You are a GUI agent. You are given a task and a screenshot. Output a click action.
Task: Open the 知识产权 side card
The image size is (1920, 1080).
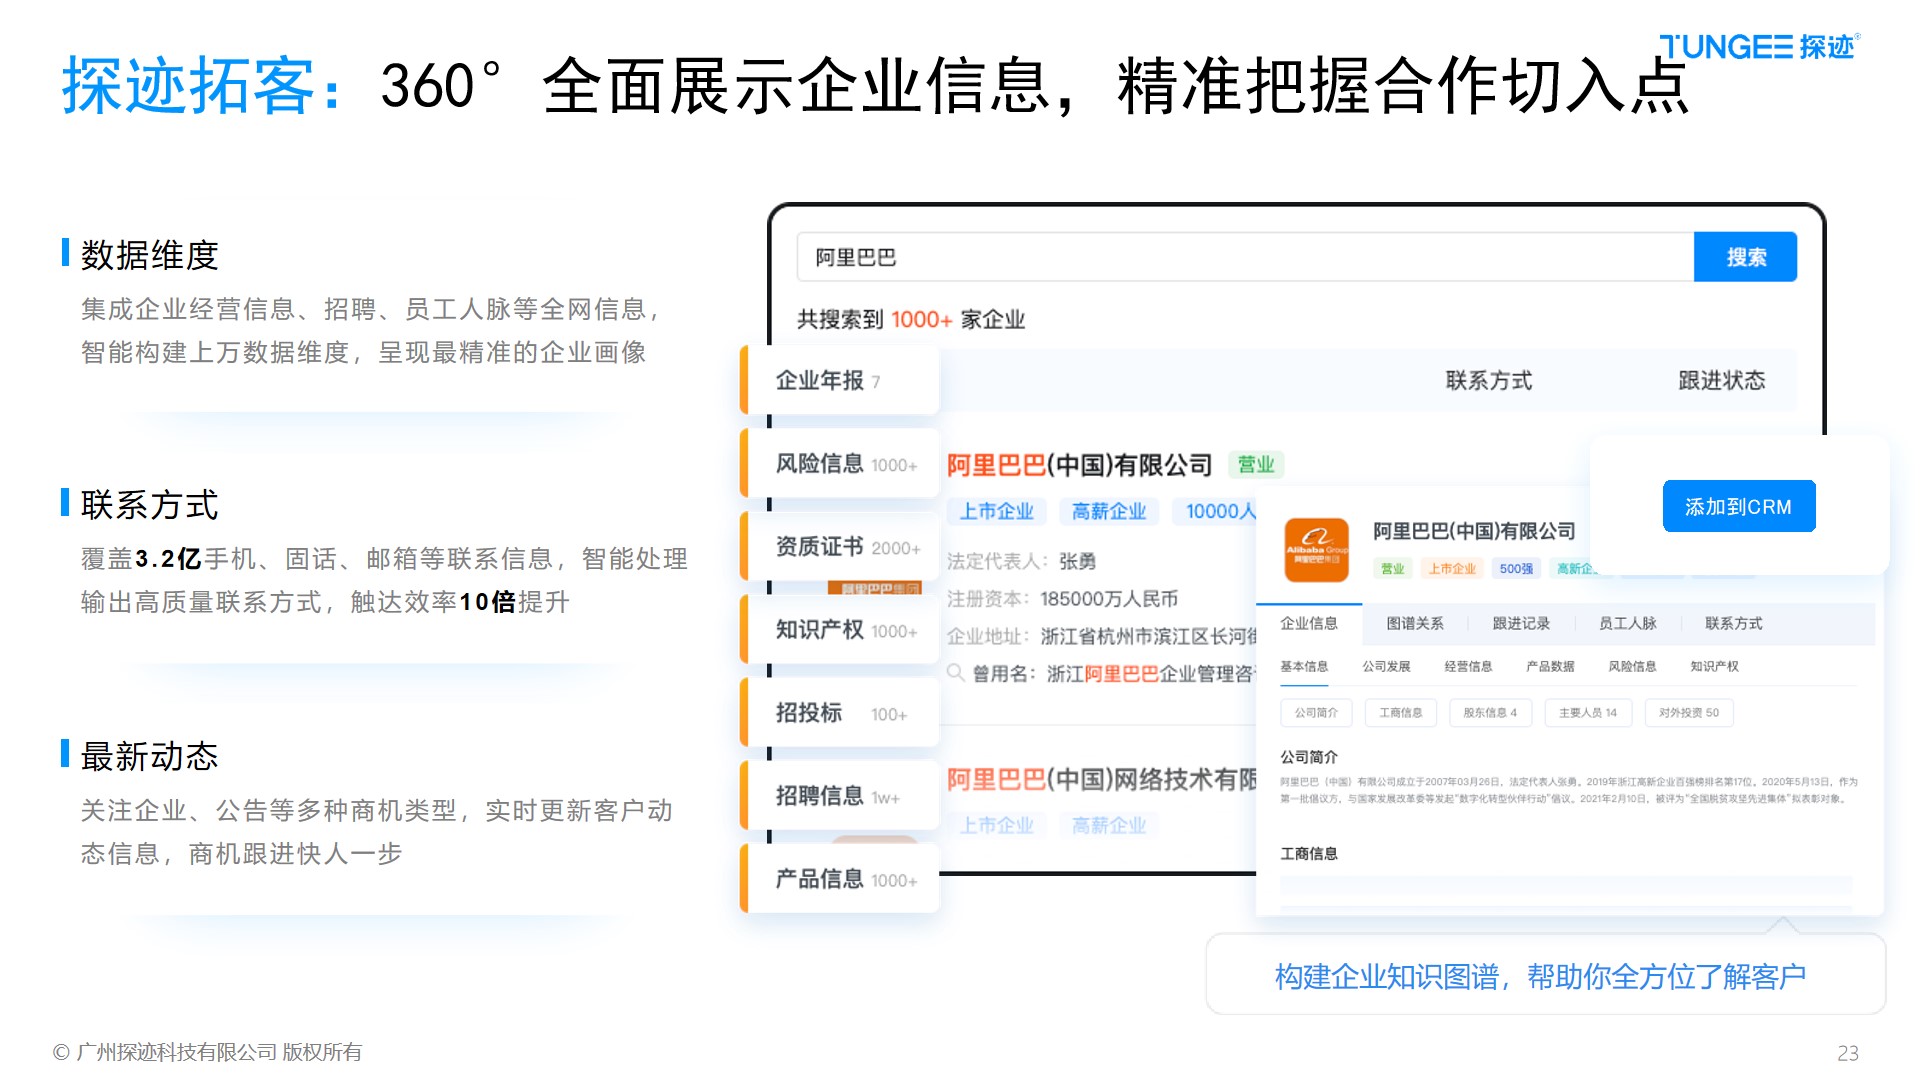[x=840, y=630]
